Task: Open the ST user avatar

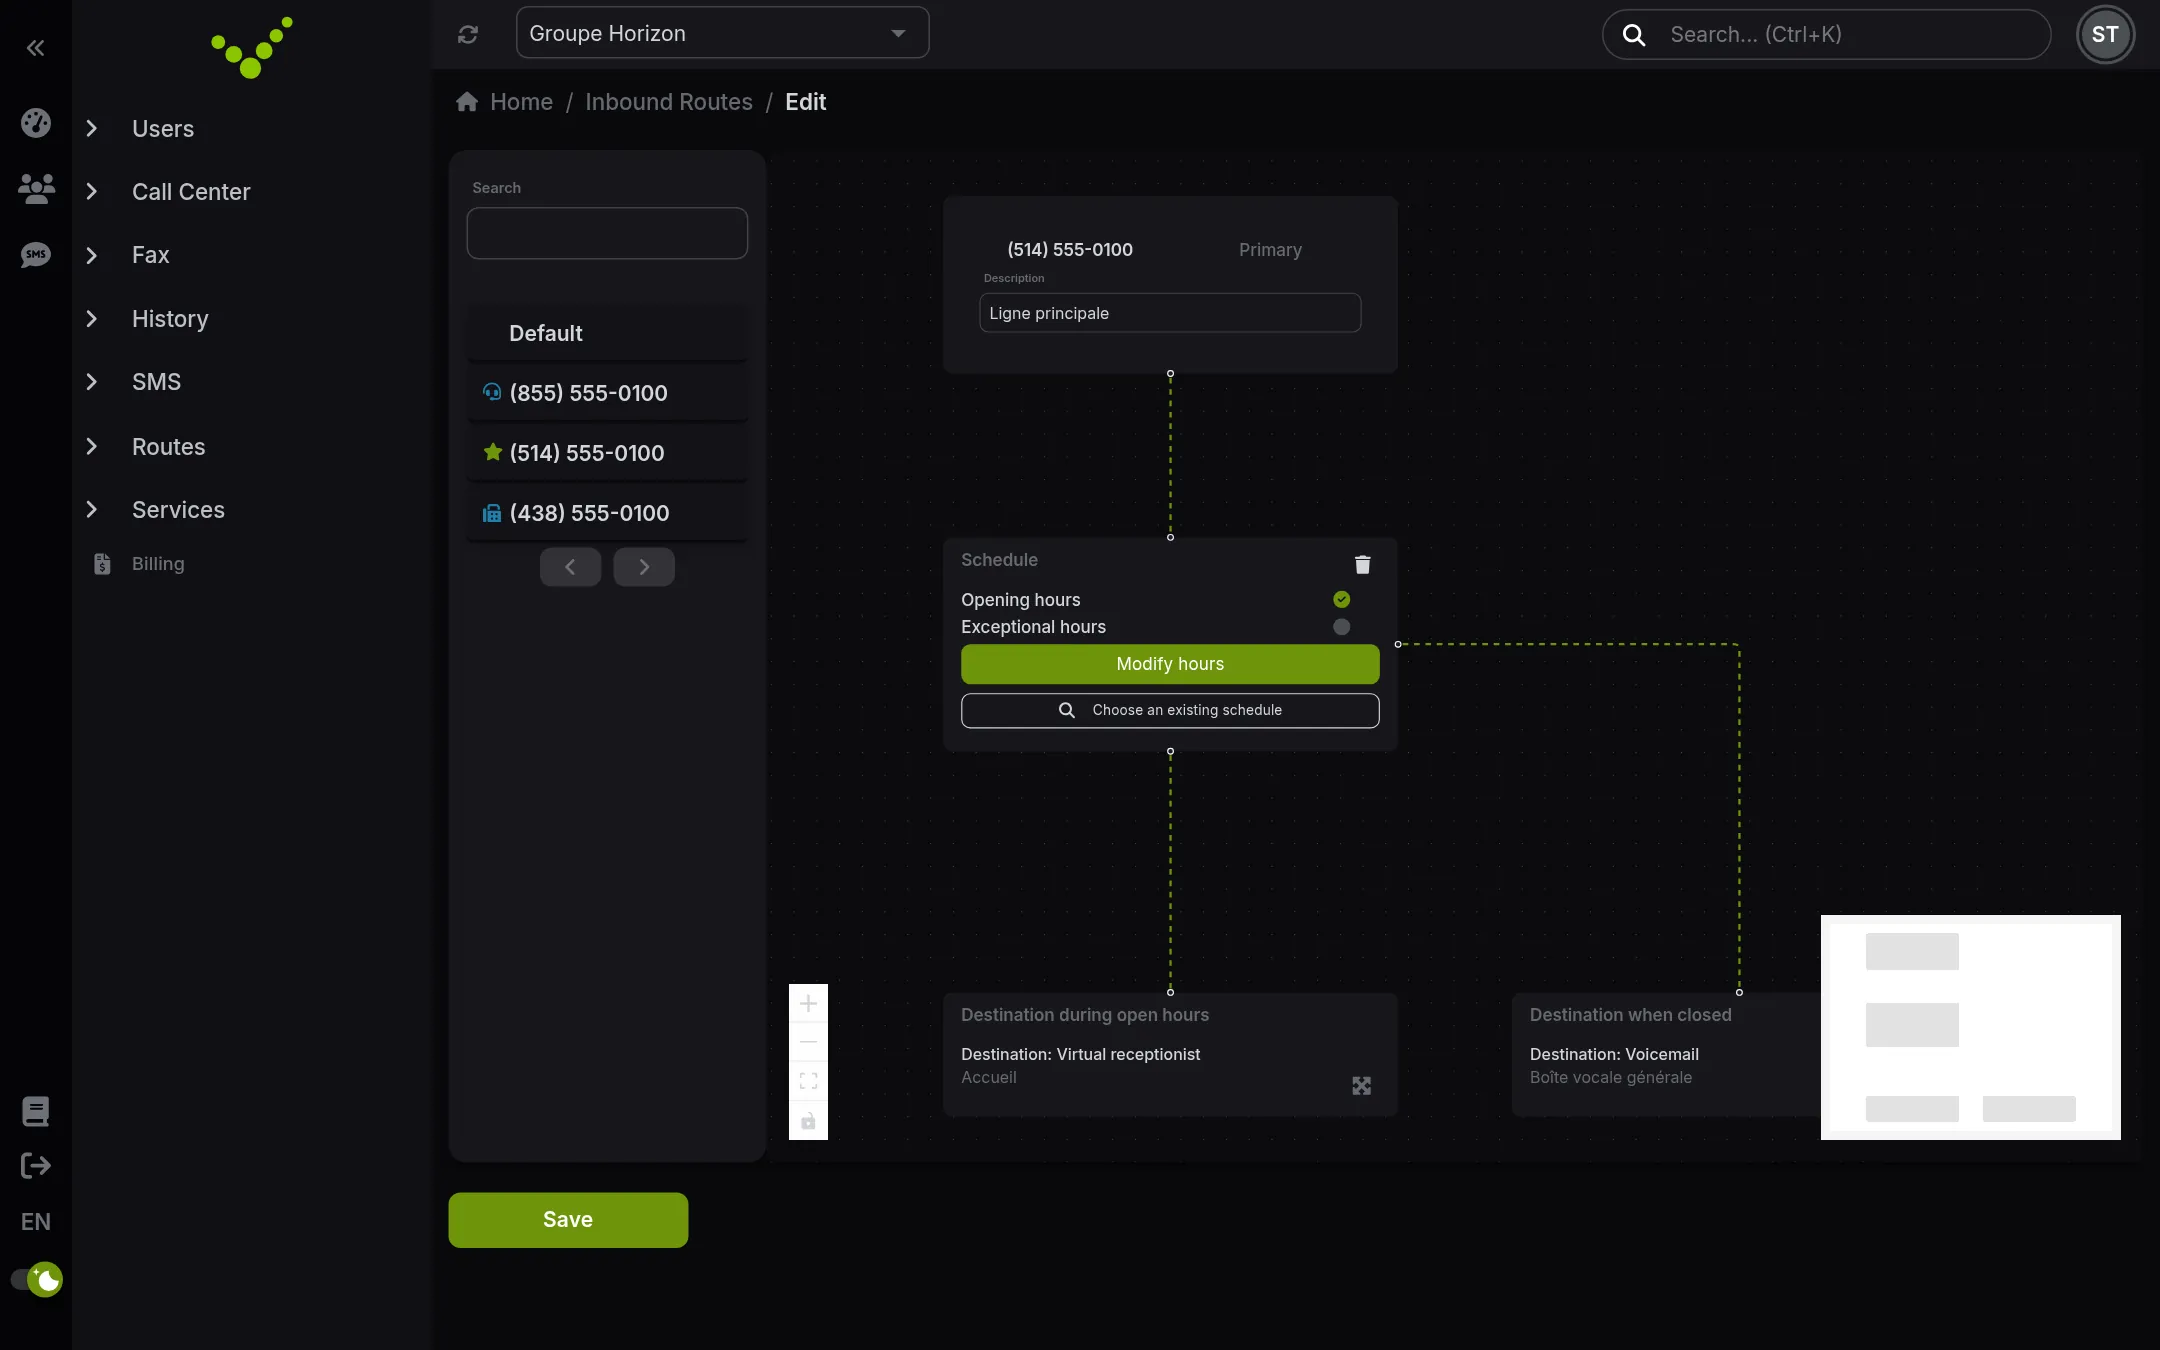Action: (x=2105, y=35)
